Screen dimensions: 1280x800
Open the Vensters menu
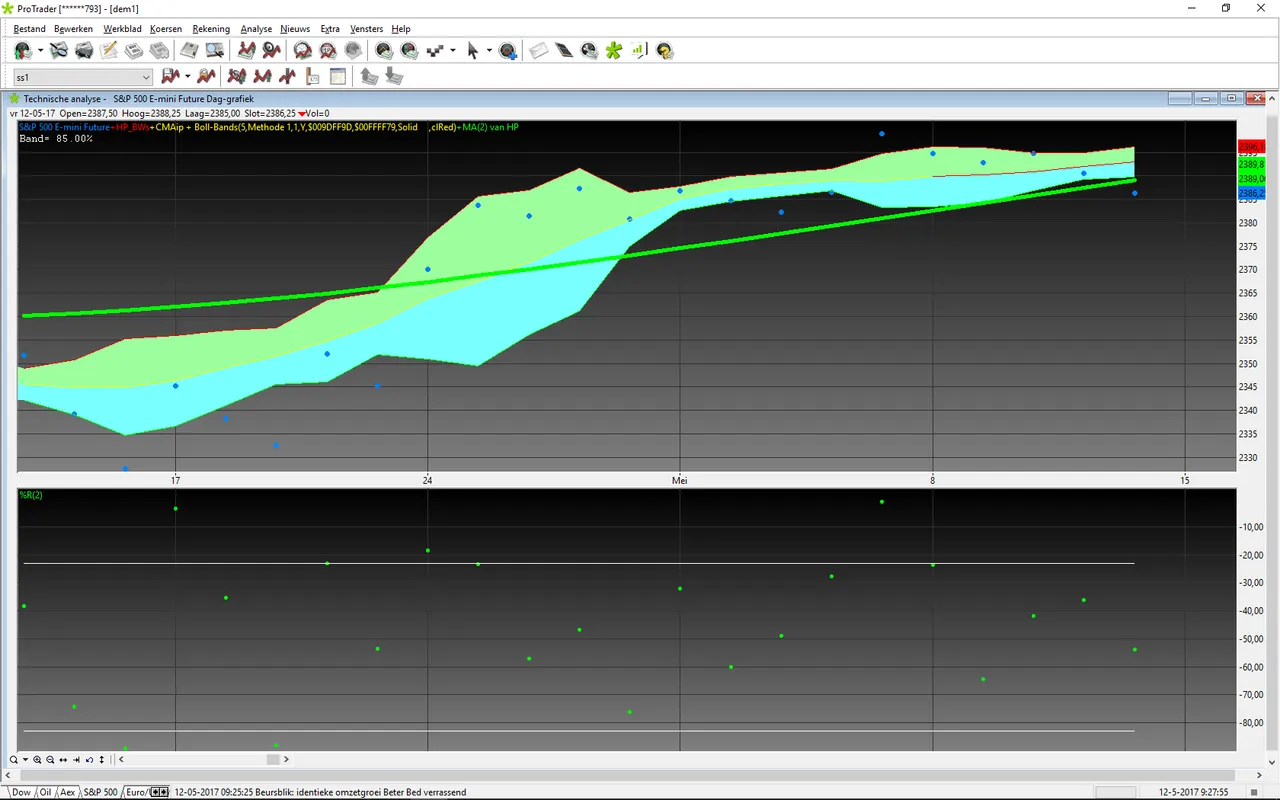click(366, 29)
